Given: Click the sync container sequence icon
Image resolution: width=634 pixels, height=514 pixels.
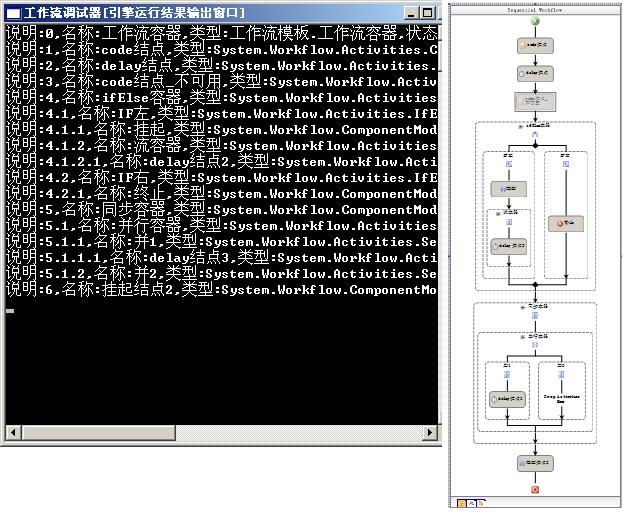Looking at the screenshot, I should pyautogui.click(x=535, y=315).
